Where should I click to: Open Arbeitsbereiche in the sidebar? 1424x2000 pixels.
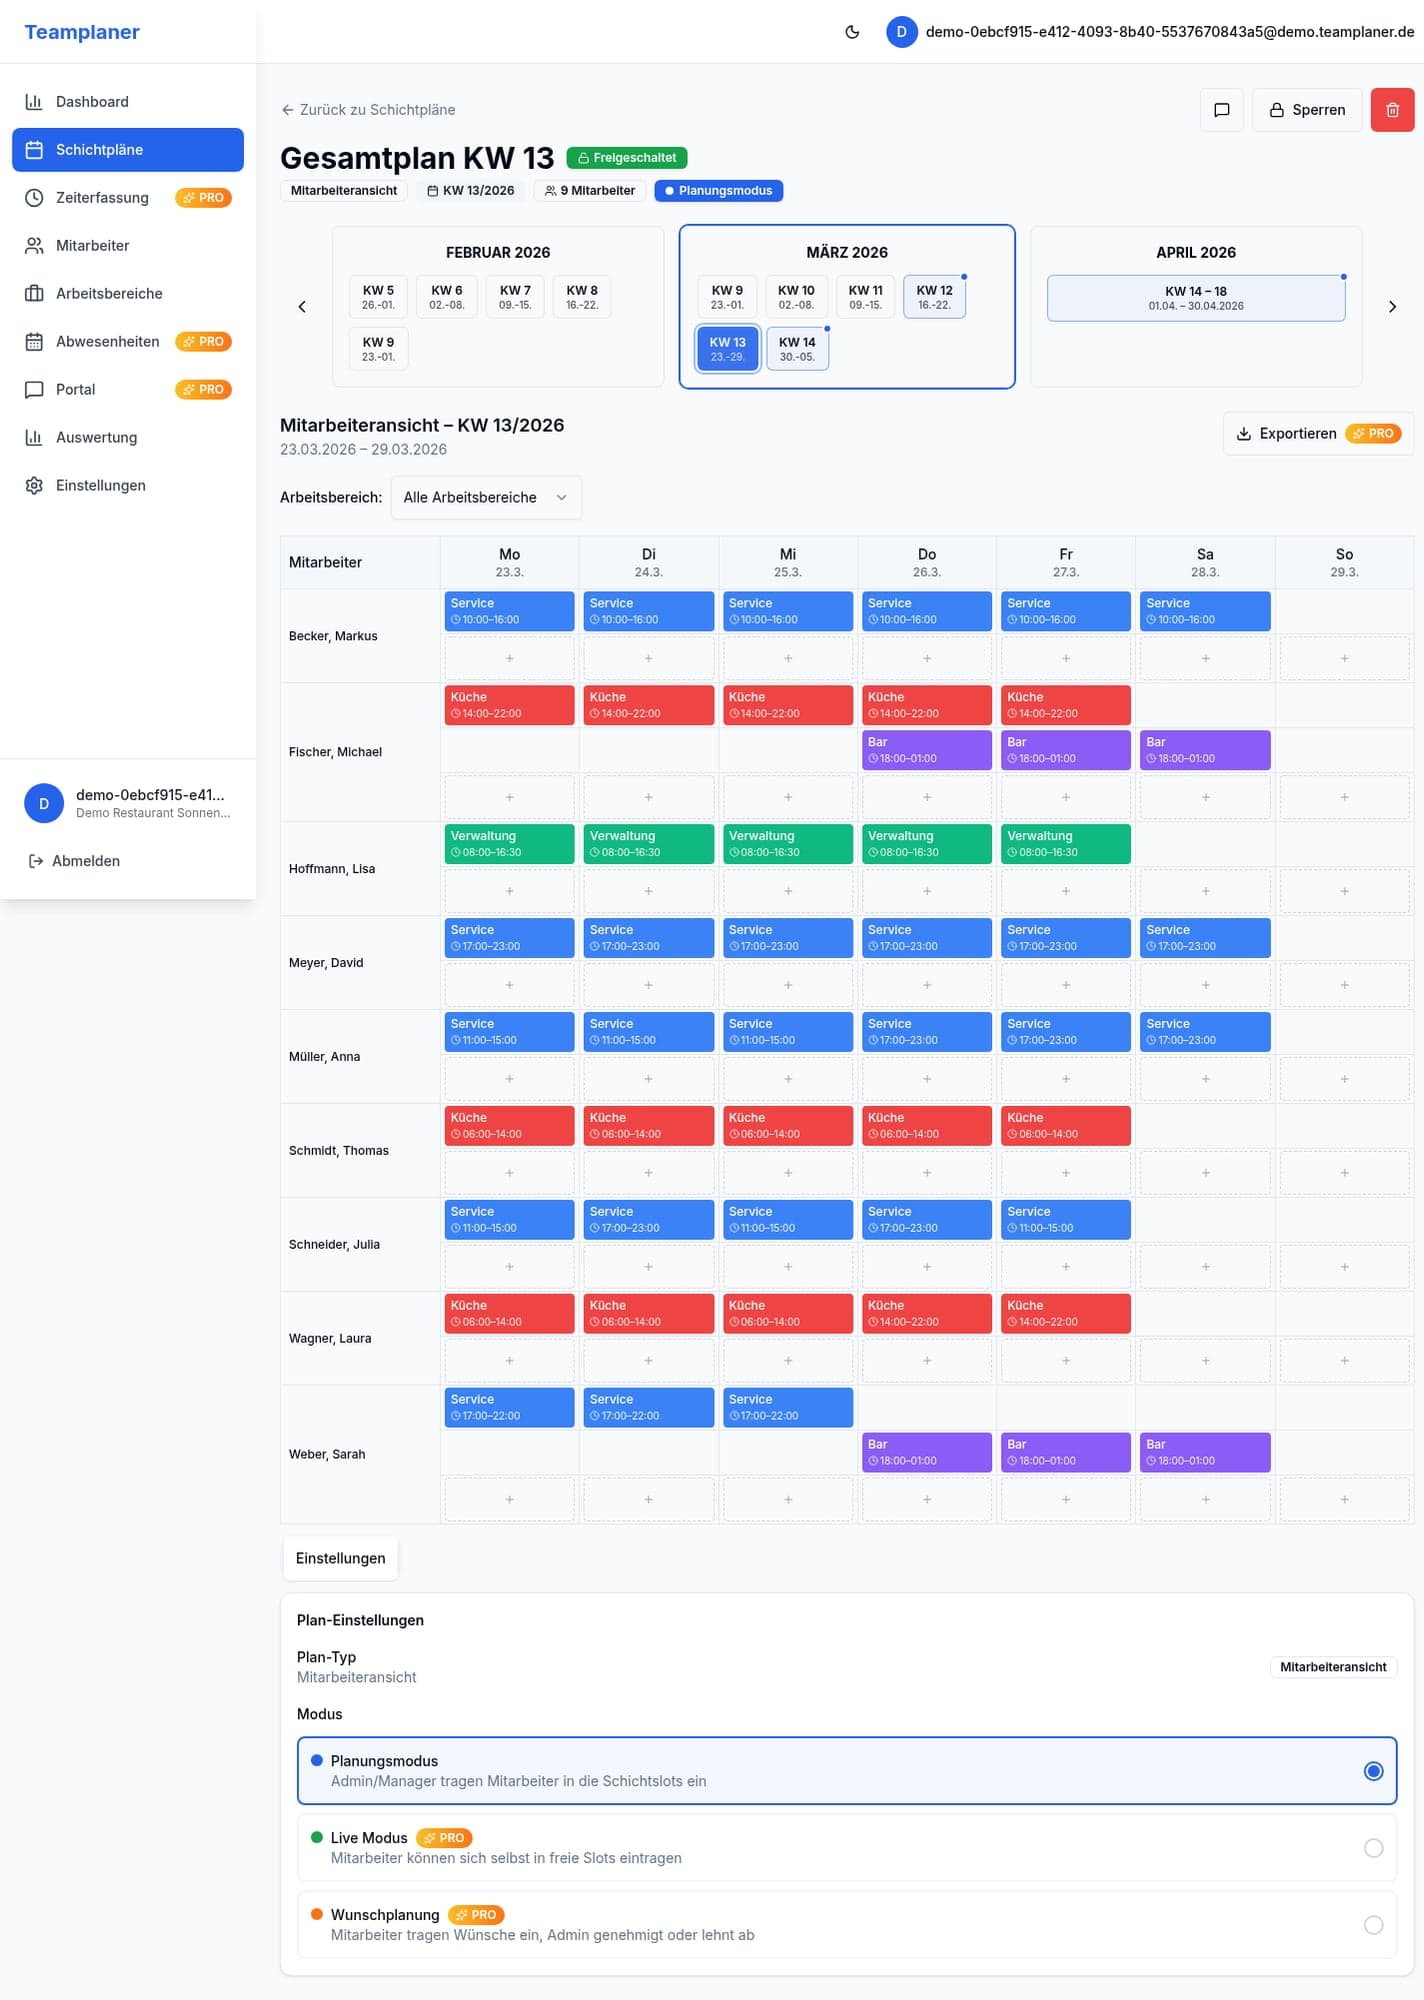[x=109, y=294]
